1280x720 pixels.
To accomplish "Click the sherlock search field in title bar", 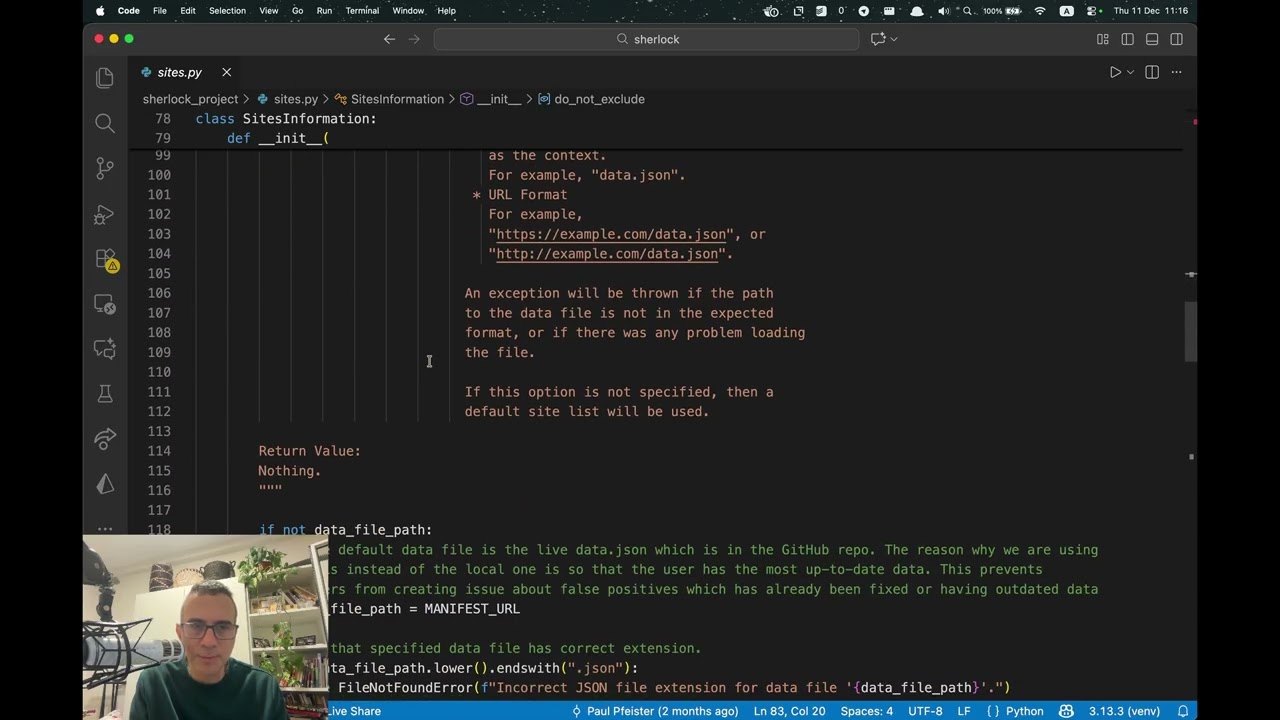I will tap(647, 39).
